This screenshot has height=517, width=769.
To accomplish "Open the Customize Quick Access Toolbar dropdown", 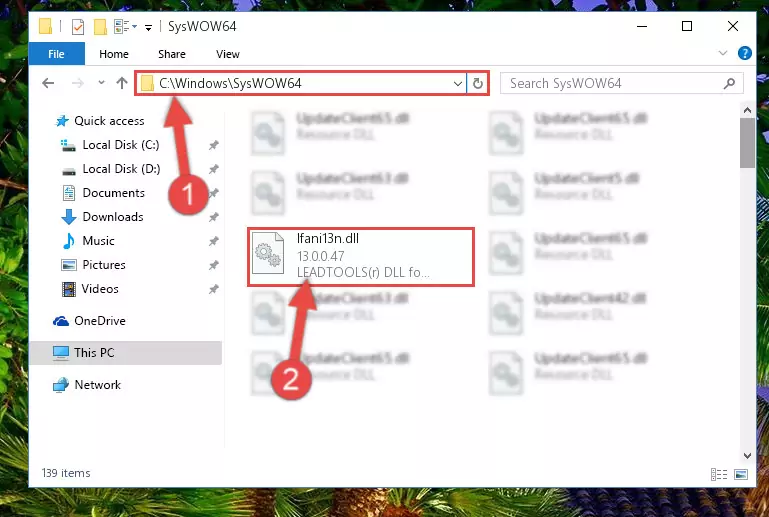I will tap(148, 27).
